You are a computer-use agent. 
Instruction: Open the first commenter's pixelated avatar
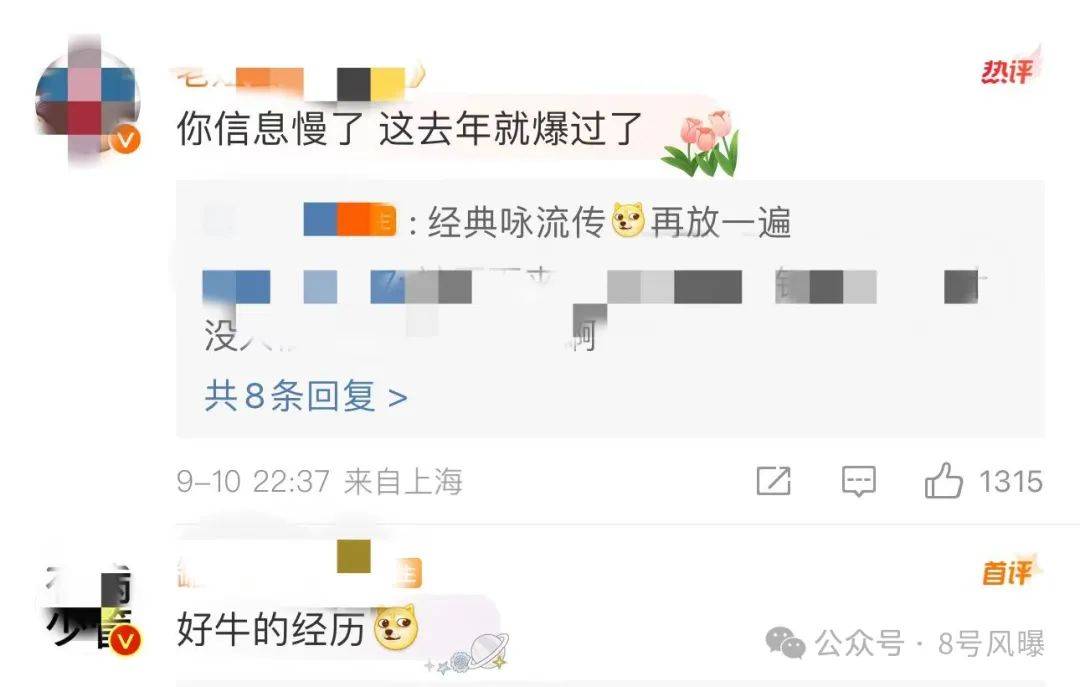87,102
